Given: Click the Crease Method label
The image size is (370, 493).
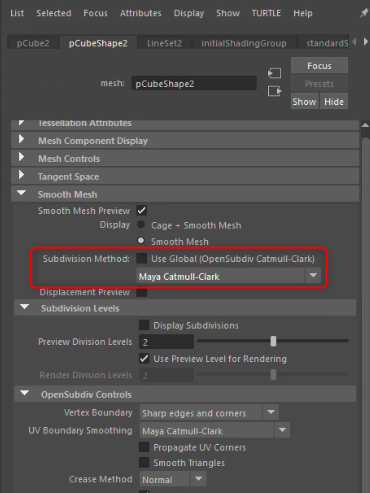Looking at the screenshot, I should pos(100,479).
